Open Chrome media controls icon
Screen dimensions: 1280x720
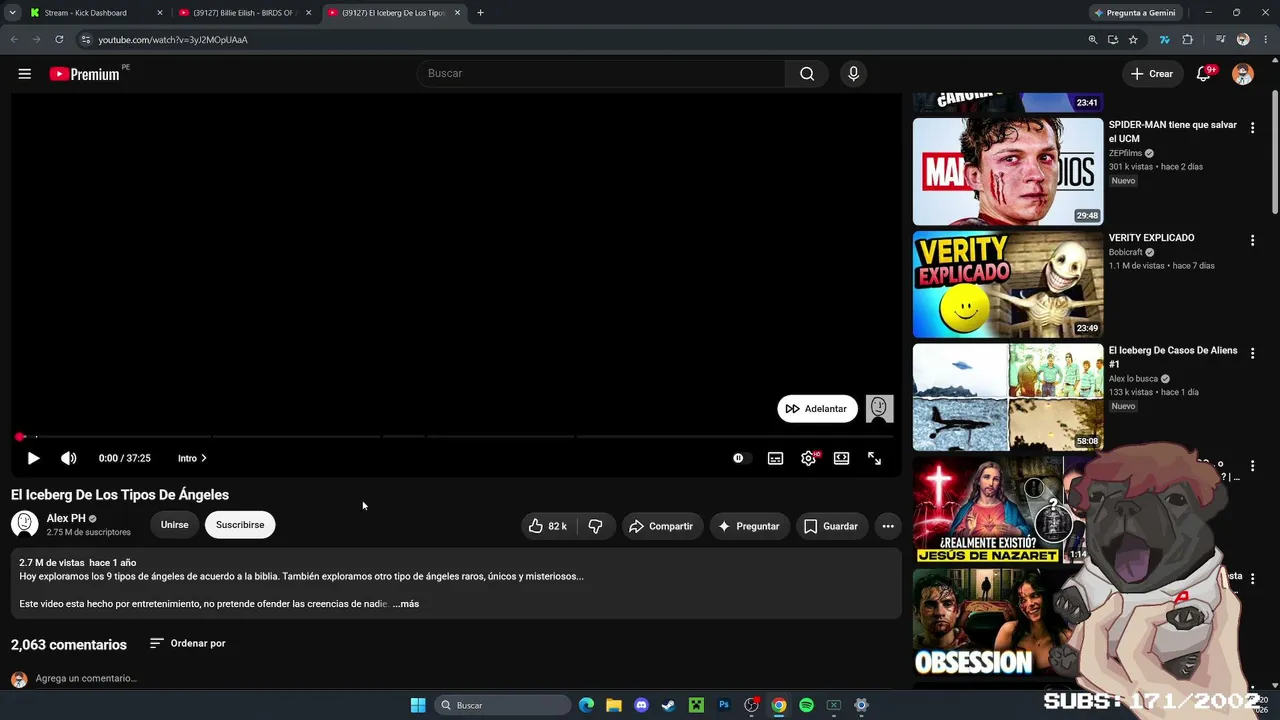click(x=1221, y=40)
